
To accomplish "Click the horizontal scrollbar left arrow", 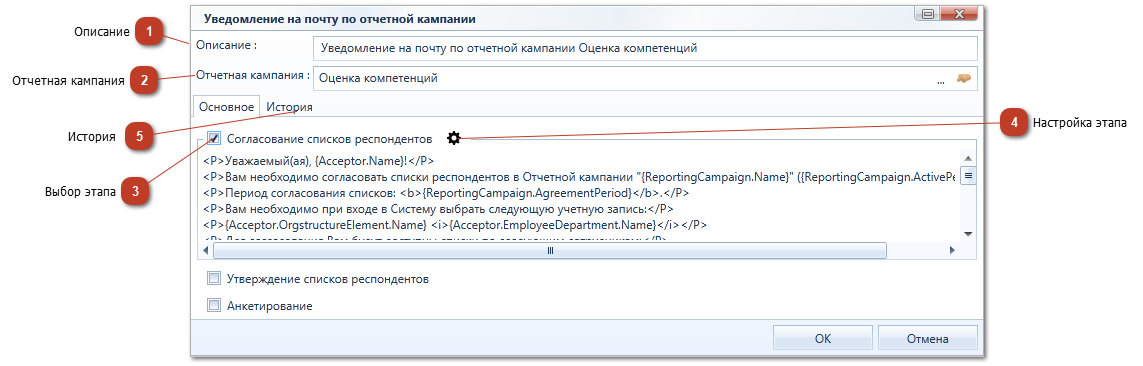I will tap(206, 250).
